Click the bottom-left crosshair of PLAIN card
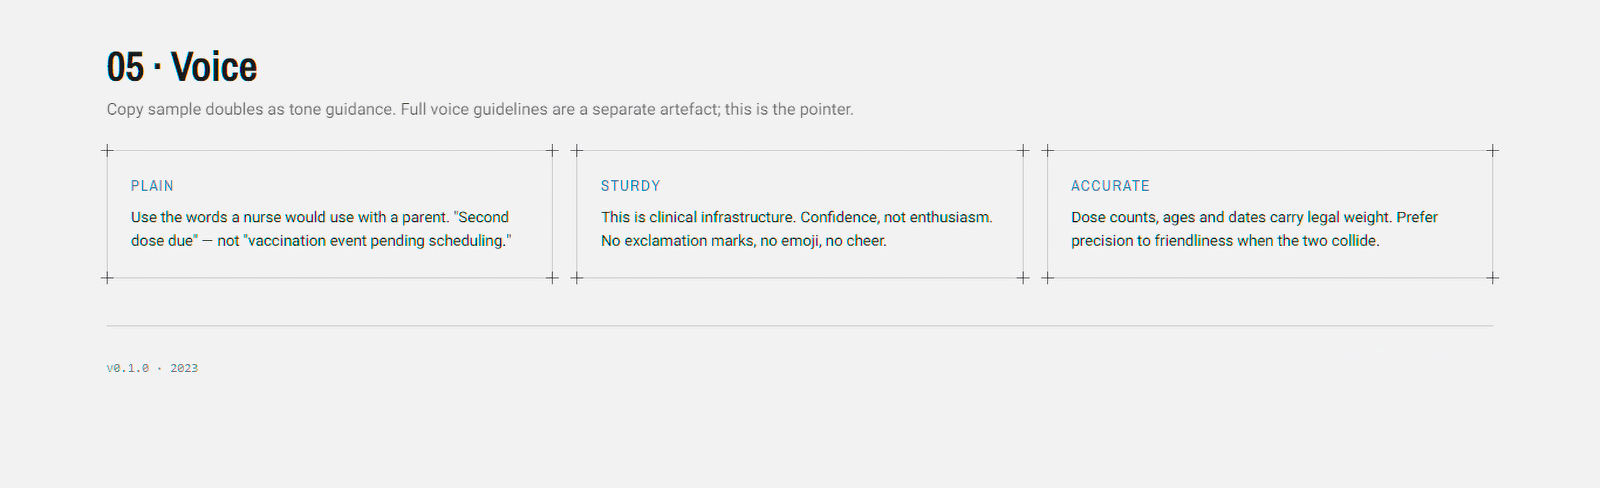1600x488 pixels. (x=107, y=278)
